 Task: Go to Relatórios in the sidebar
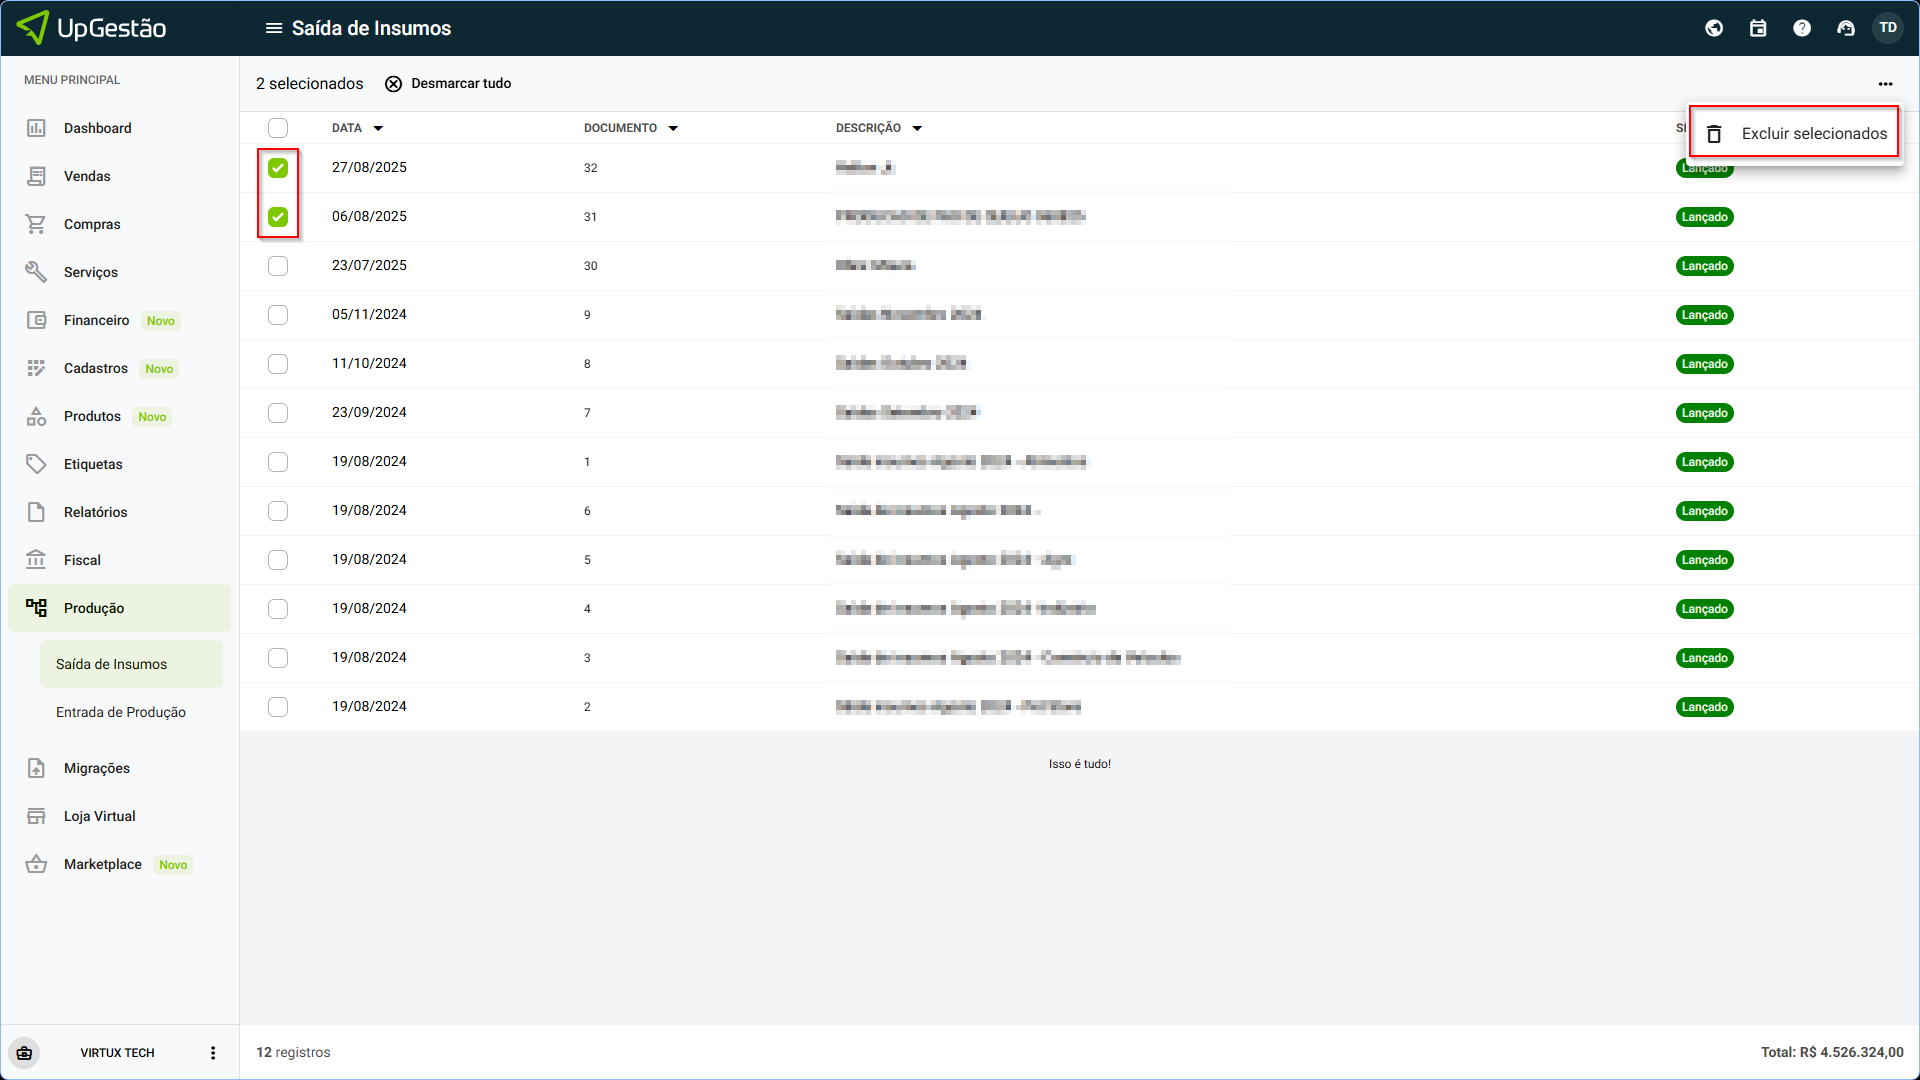tap(95, 512)
